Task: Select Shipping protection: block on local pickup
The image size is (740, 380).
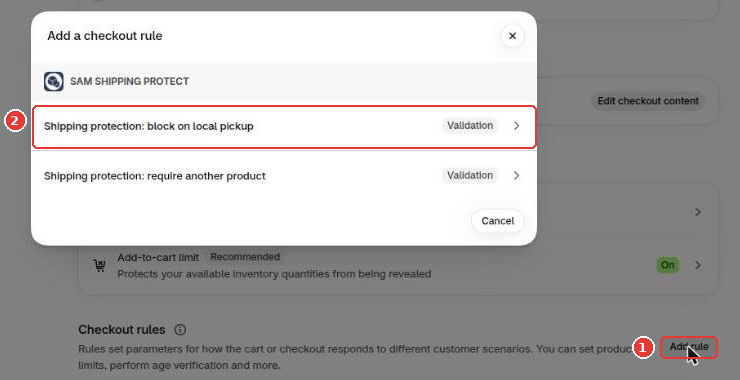Action: tap(284, 127)
